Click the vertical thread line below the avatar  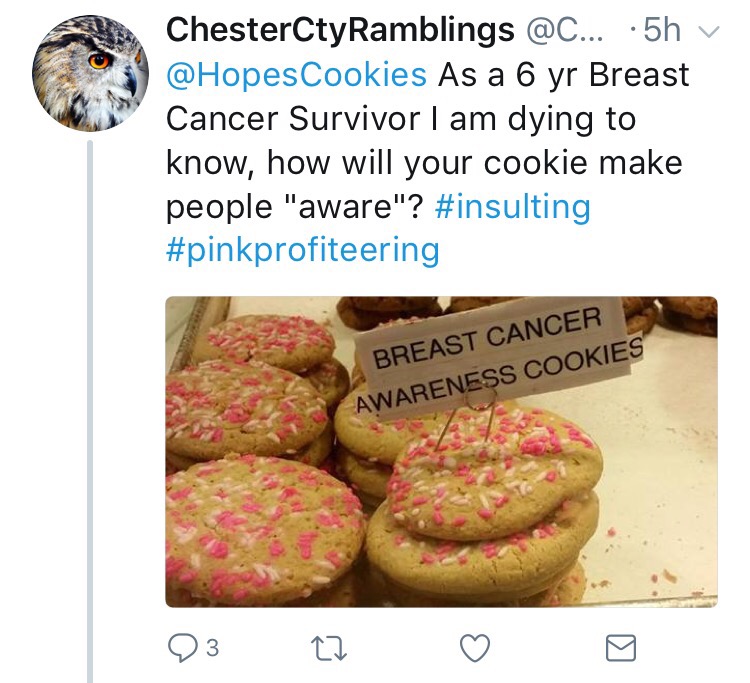click(89, 400)
